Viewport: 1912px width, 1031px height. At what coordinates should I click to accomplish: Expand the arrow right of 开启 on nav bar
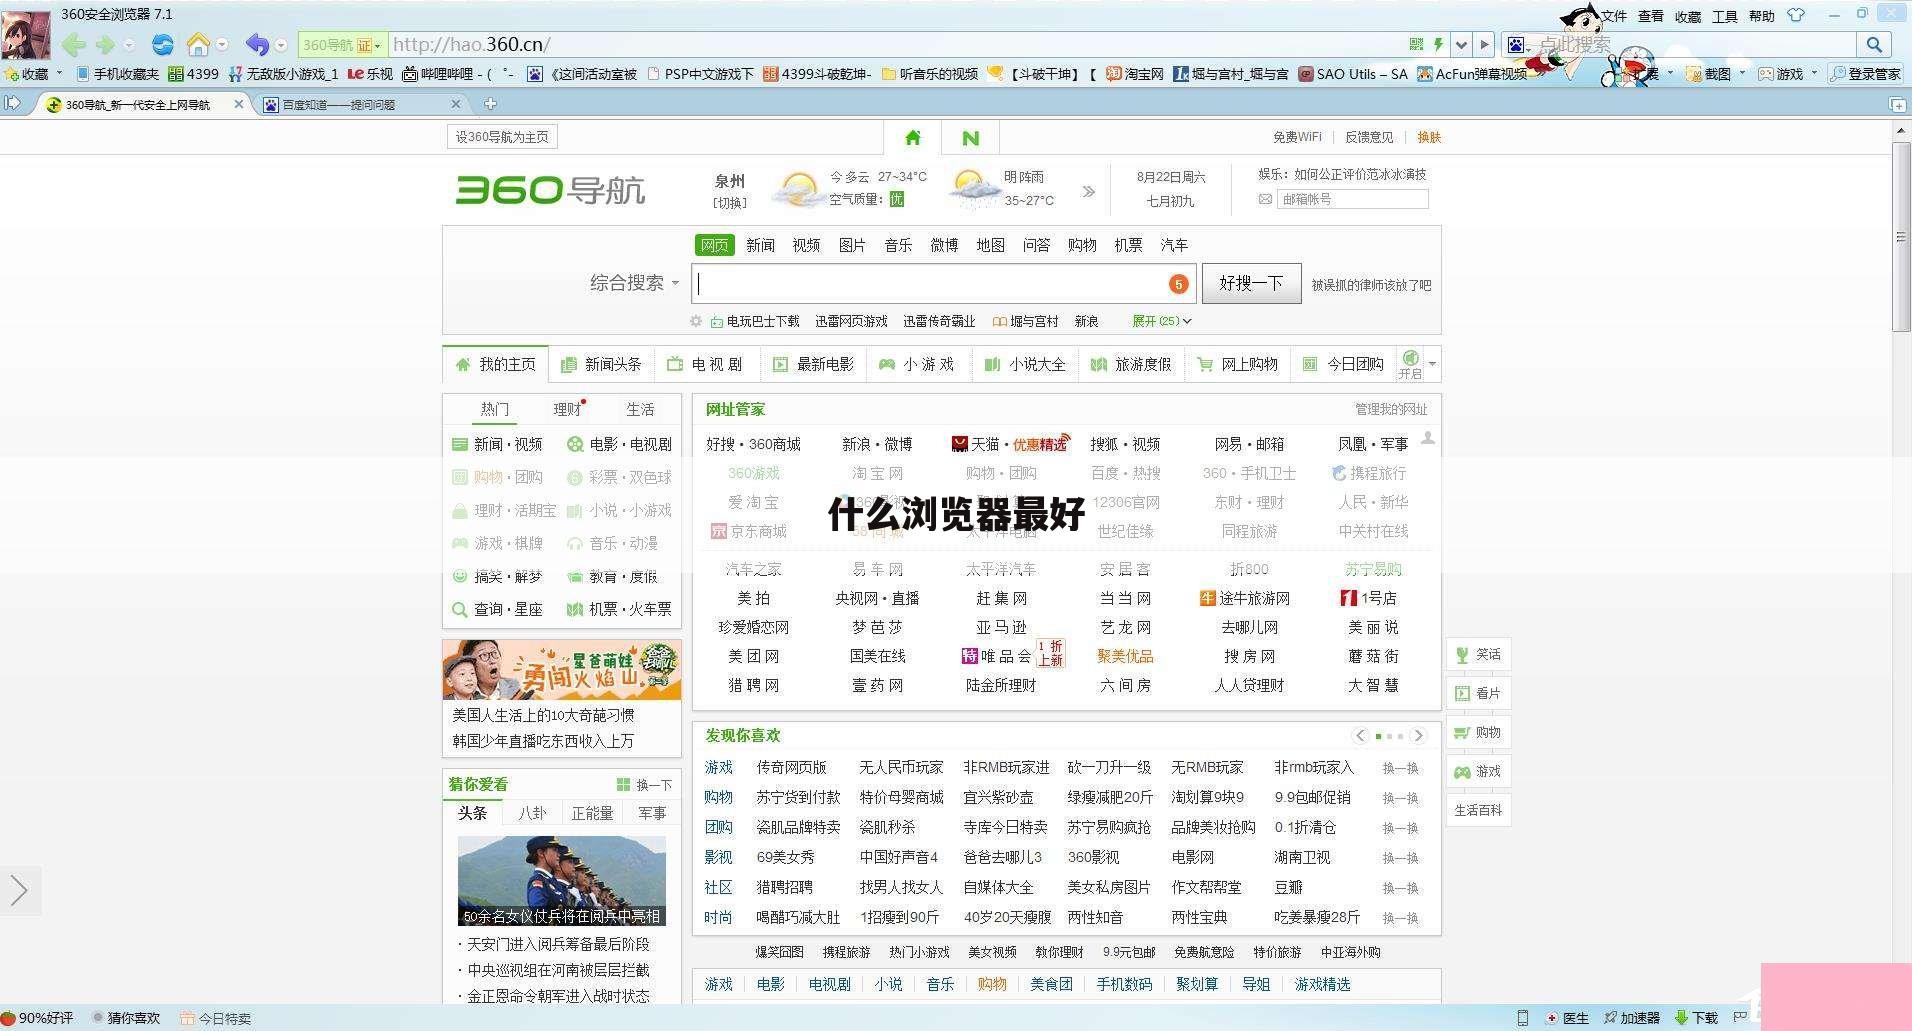(x=1432, y=364)
